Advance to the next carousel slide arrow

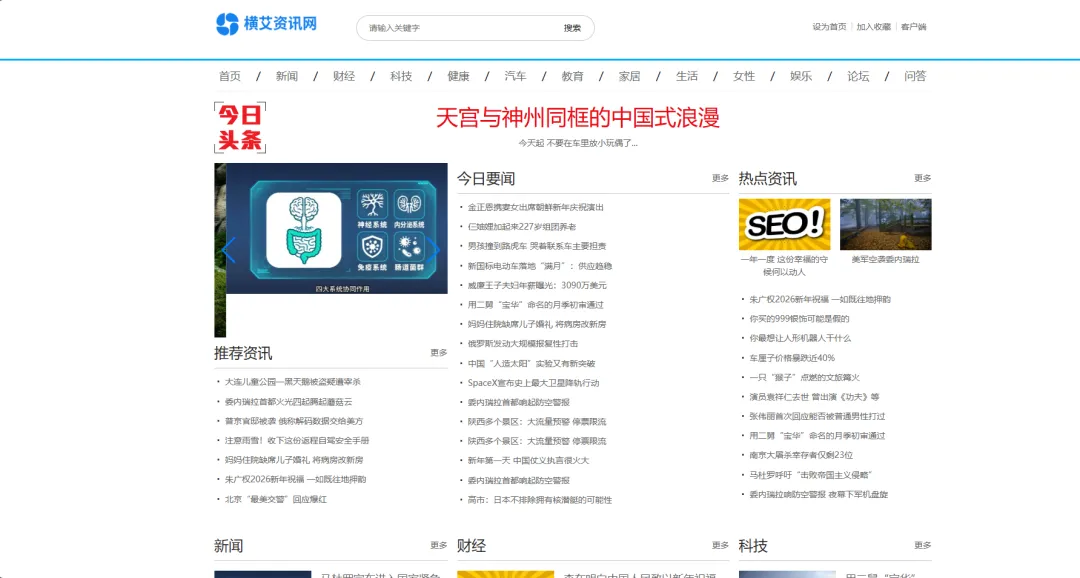[x=433, y=249]
